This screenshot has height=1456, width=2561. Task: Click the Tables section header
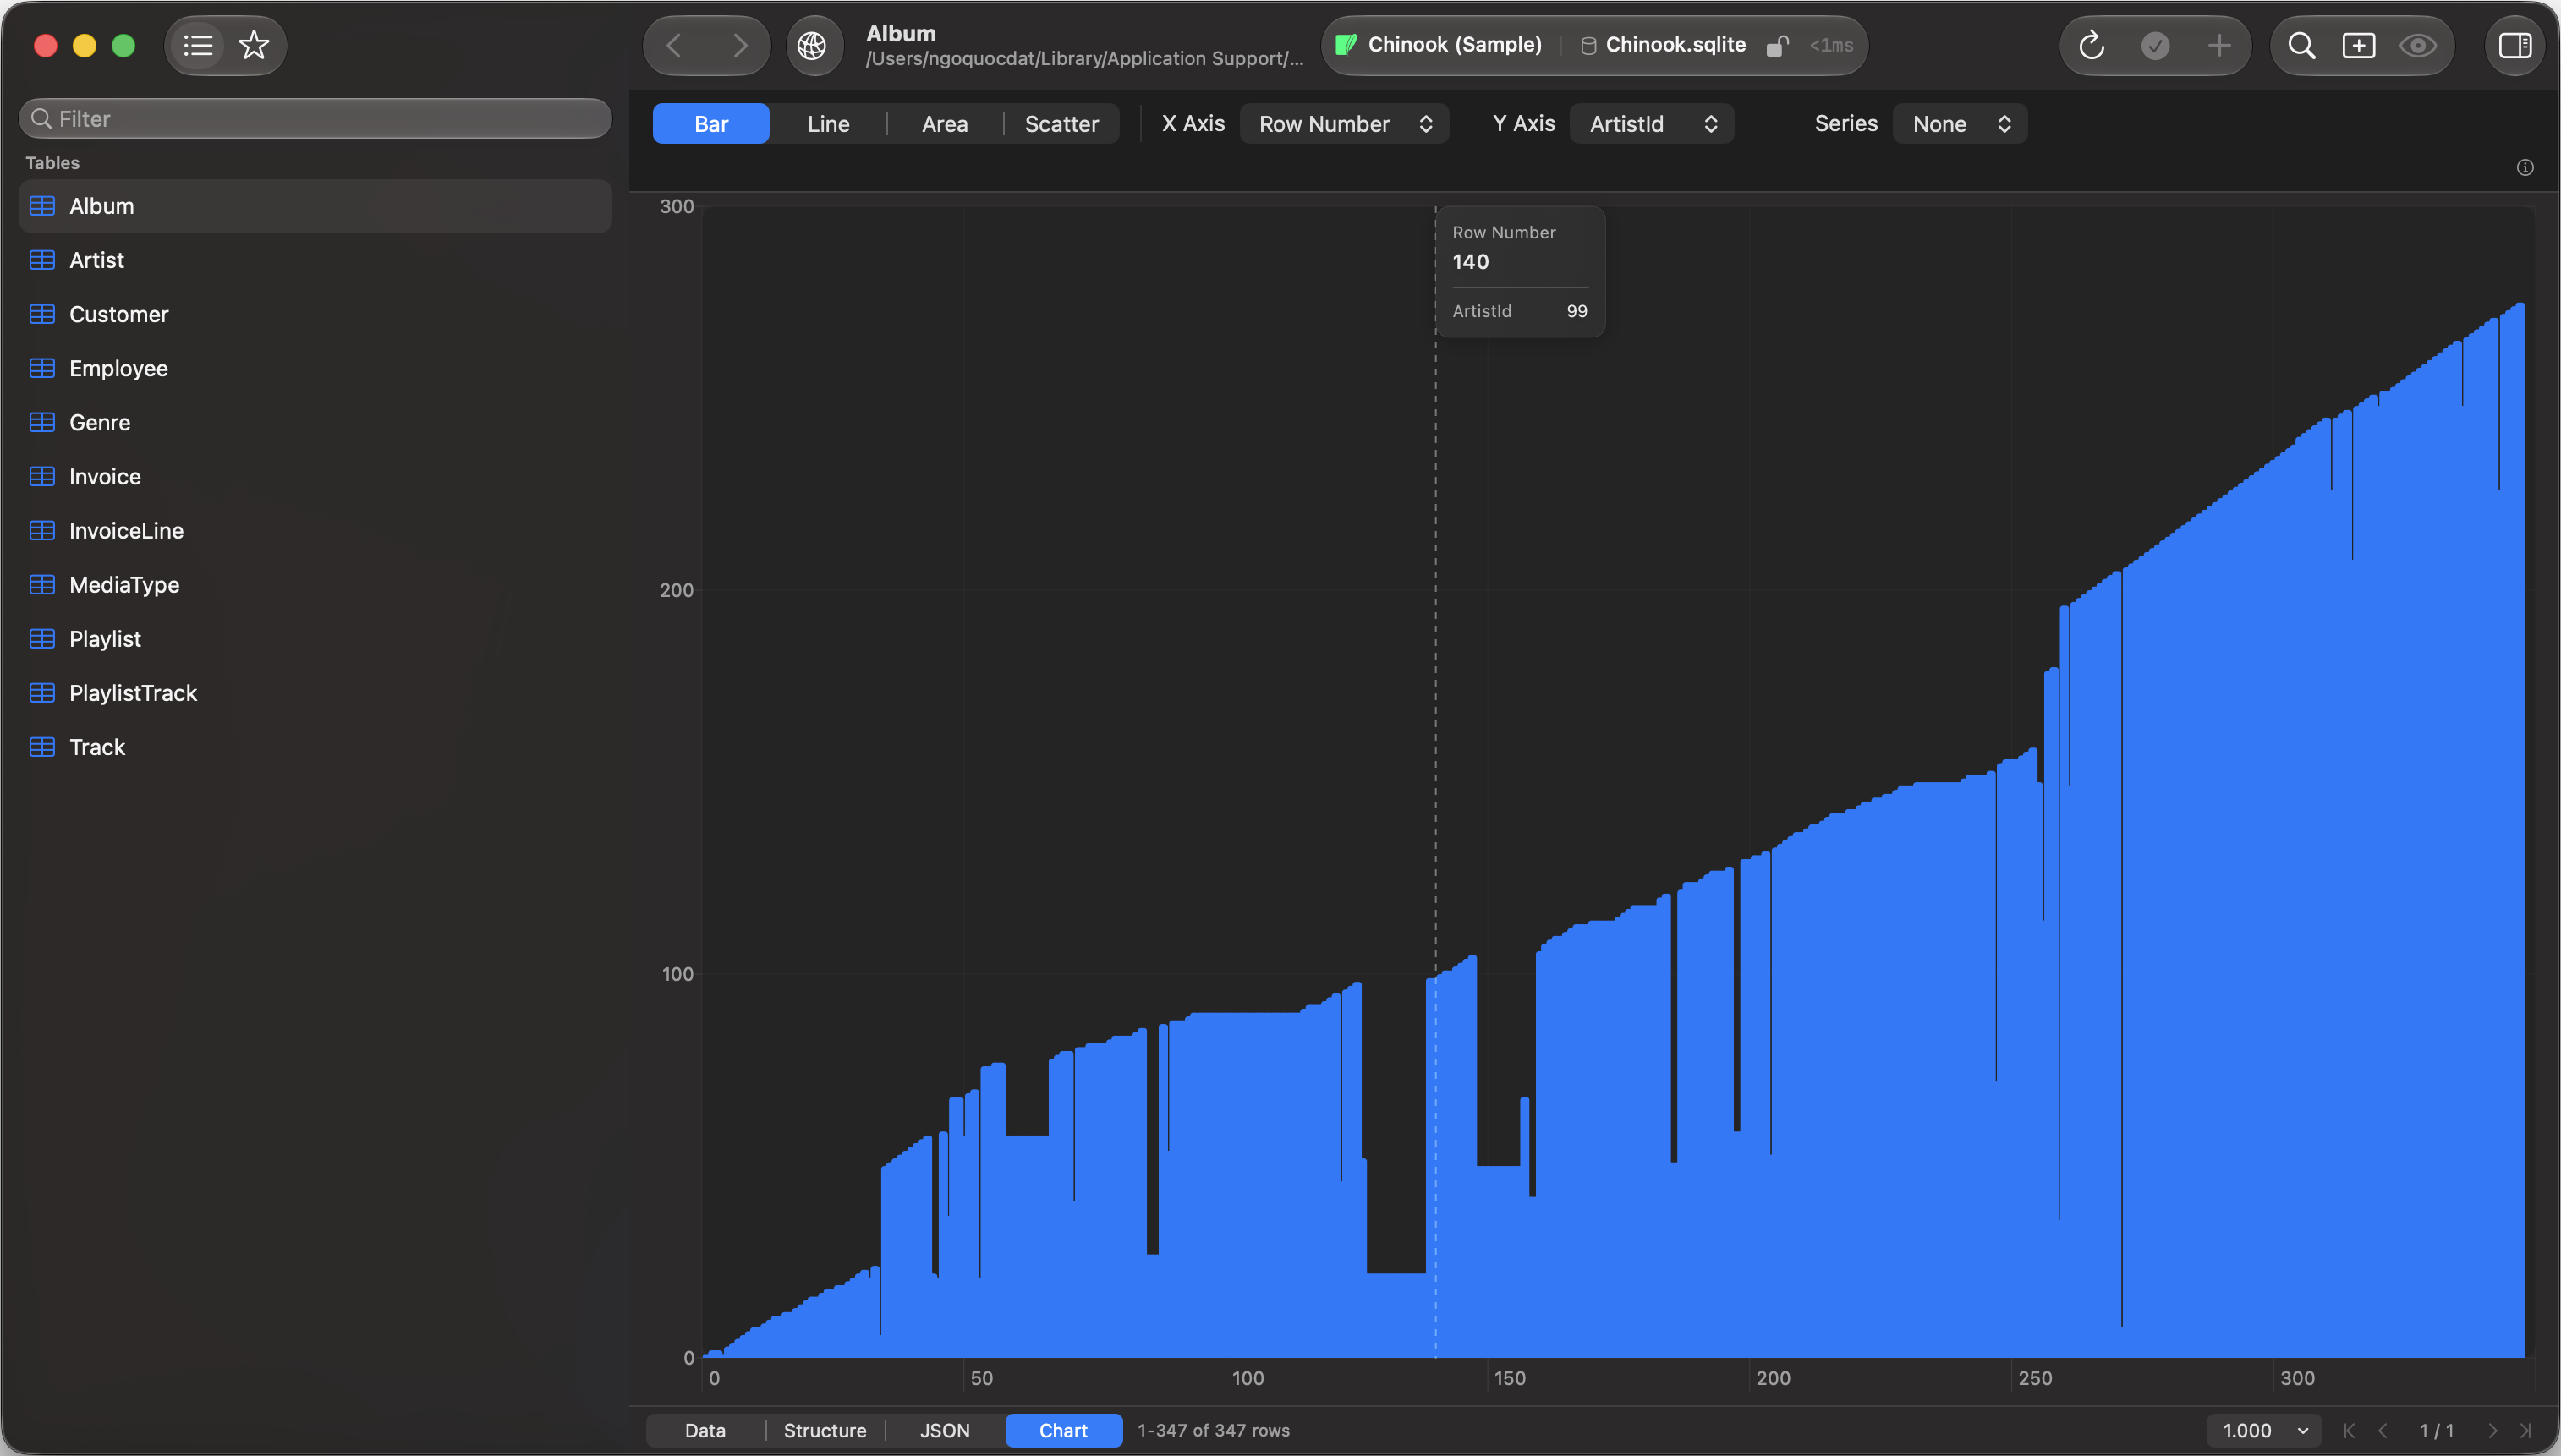click(x=52, y=162)
